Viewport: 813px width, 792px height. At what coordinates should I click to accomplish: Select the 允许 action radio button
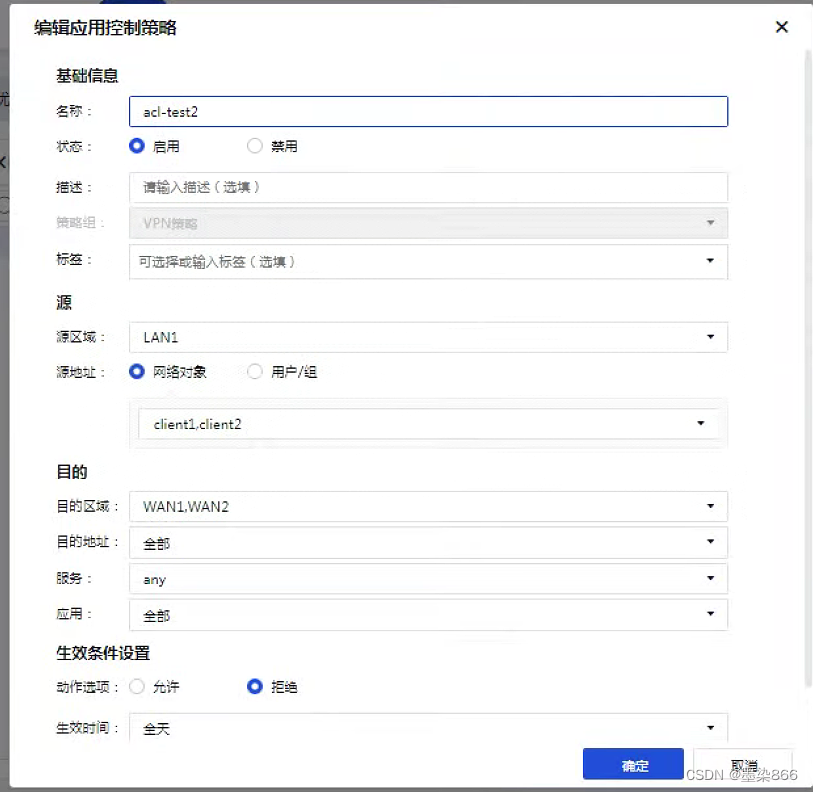coord(137,687)
